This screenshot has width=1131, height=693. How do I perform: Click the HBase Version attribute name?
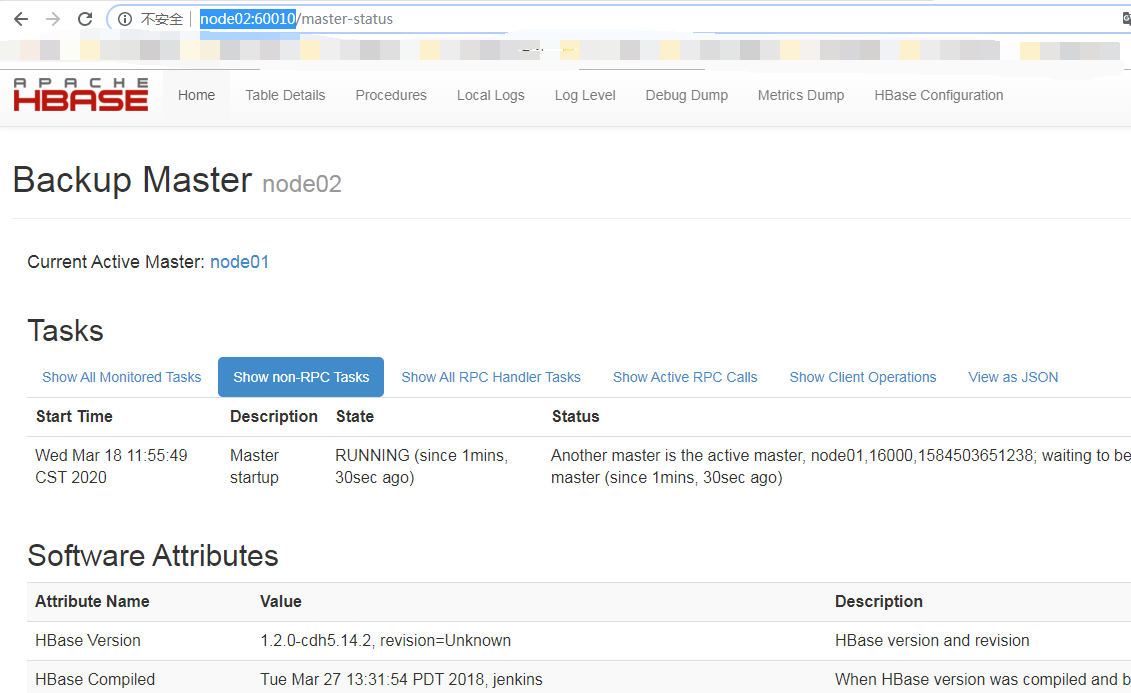tap(88, 640)
